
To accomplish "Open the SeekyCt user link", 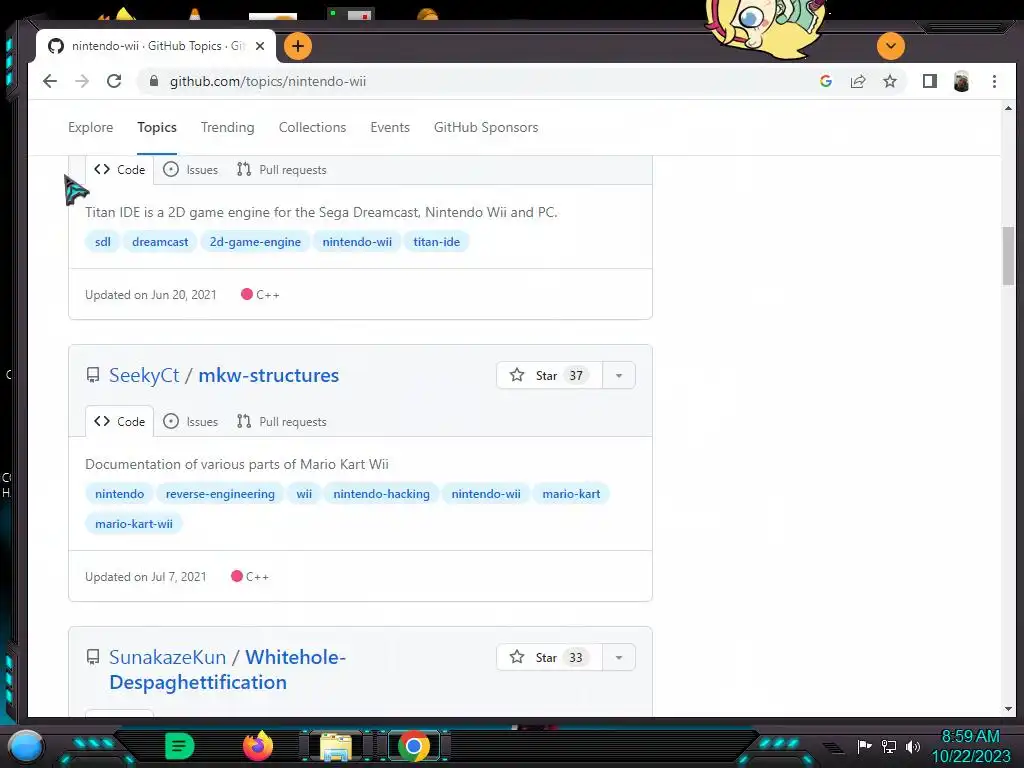I will tap(144, 376).
